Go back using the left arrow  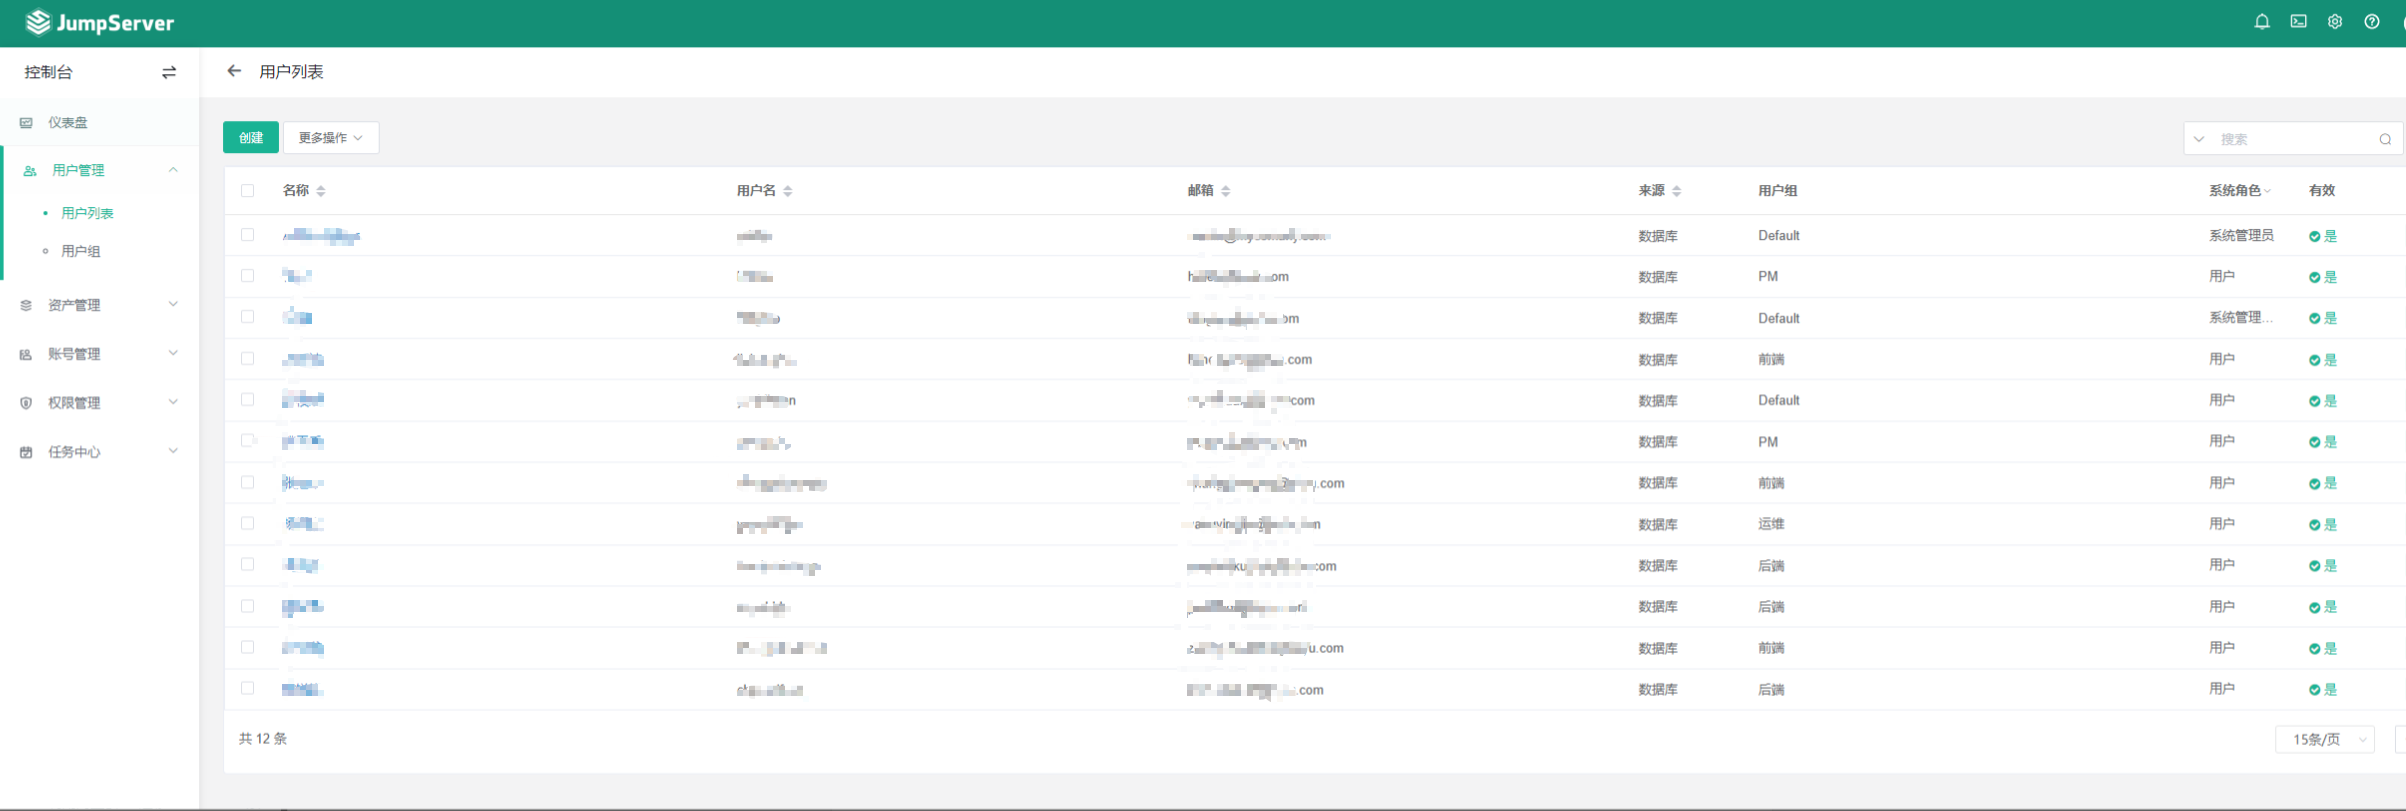[x=234, y=71]
